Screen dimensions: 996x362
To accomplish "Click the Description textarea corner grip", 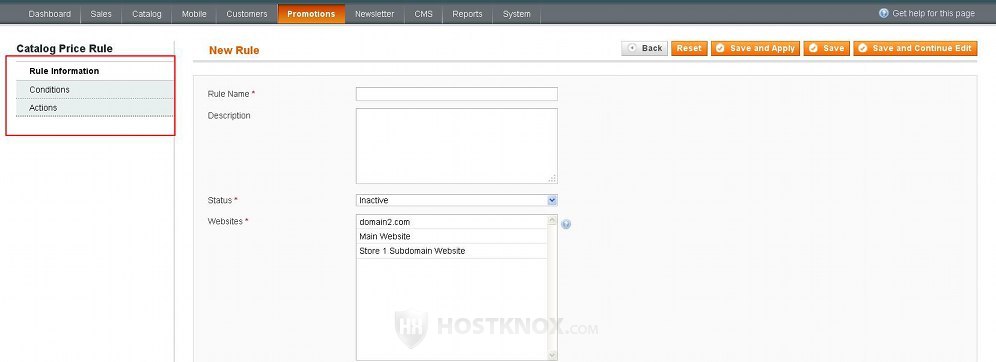I will tap(553, 179).
